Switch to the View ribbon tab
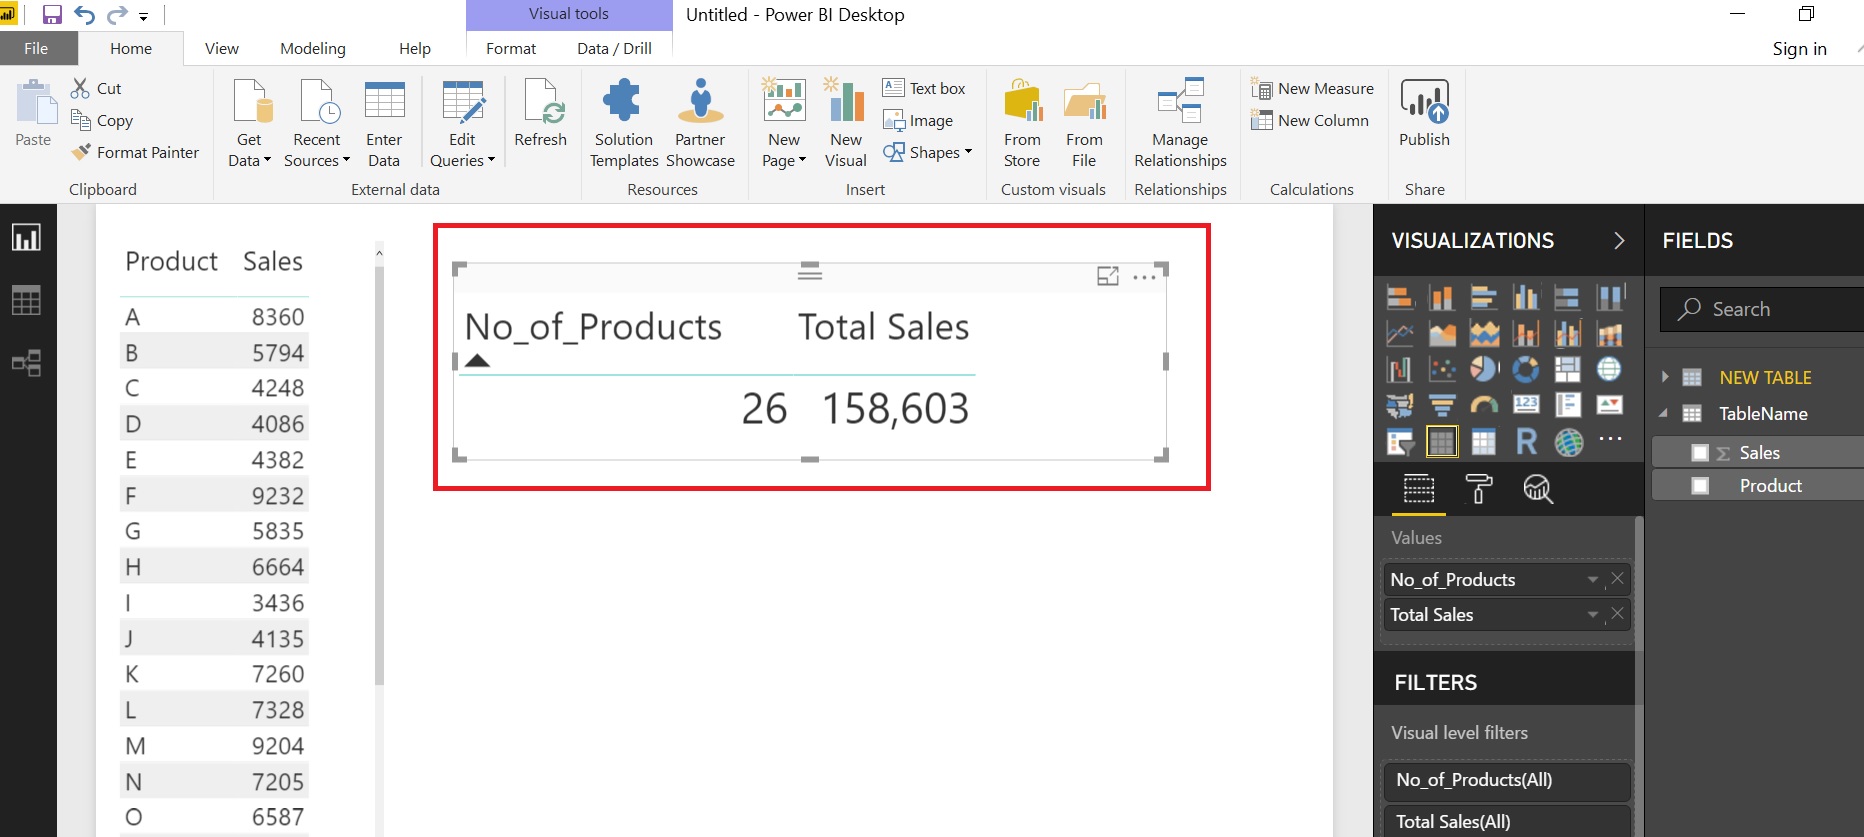 (222, 48)
